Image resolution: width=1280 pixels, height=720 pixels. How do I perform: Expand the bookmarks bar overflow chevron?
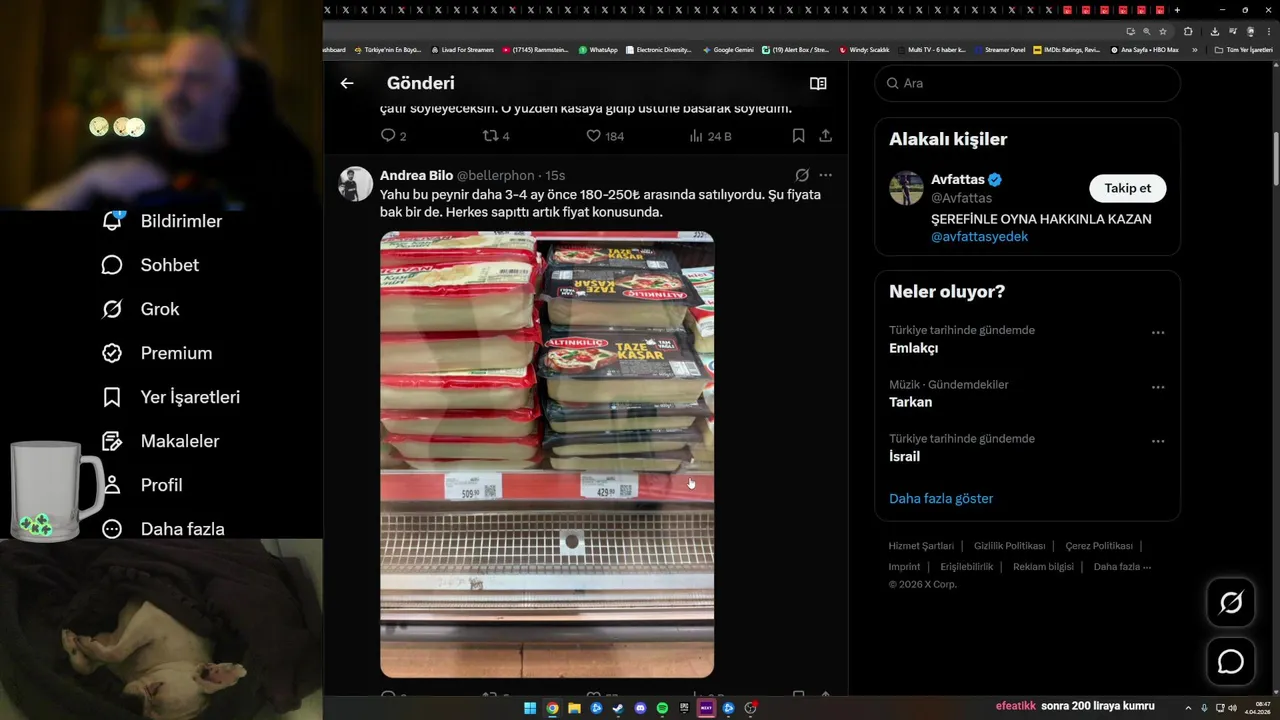(1194, 50)
